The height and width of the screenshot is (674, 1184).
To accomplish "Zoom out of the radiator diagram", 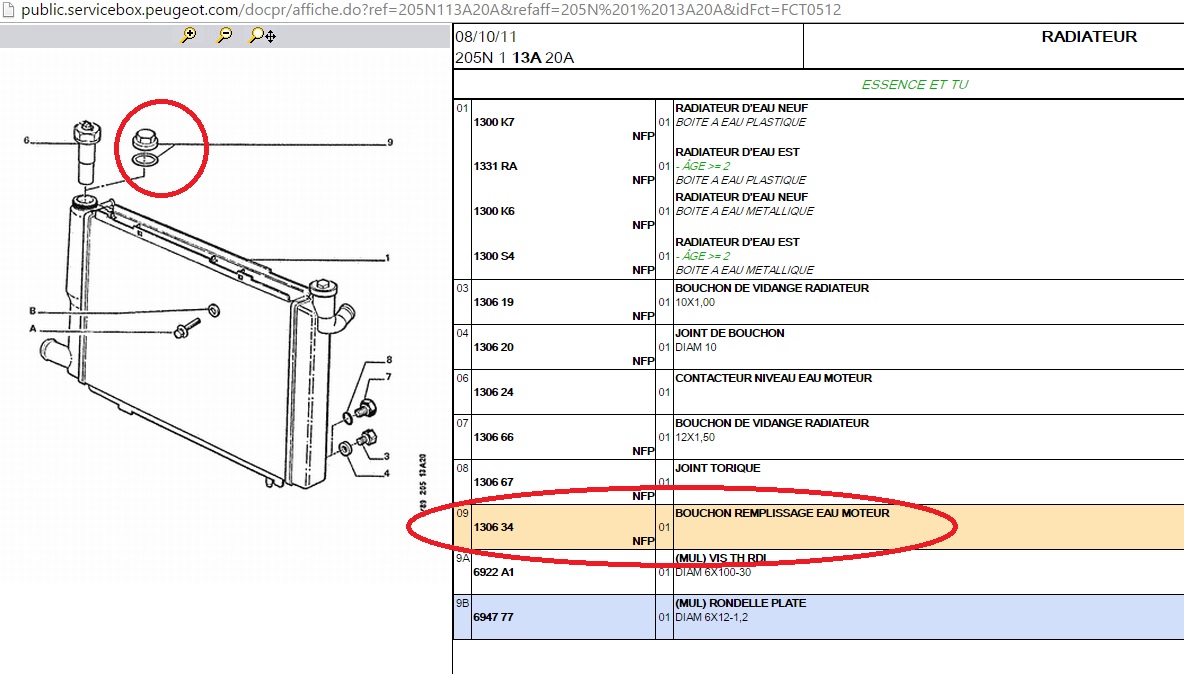I will click(225, 36).
